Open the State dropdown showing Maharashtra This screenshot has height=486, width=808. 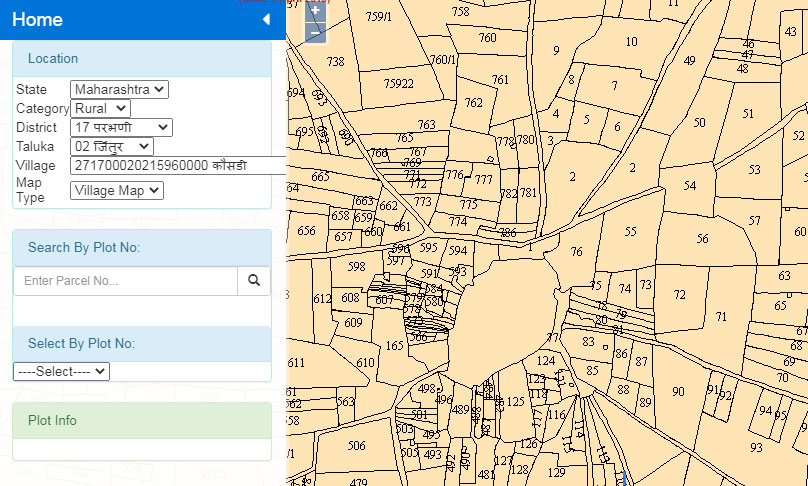(119, 90)
